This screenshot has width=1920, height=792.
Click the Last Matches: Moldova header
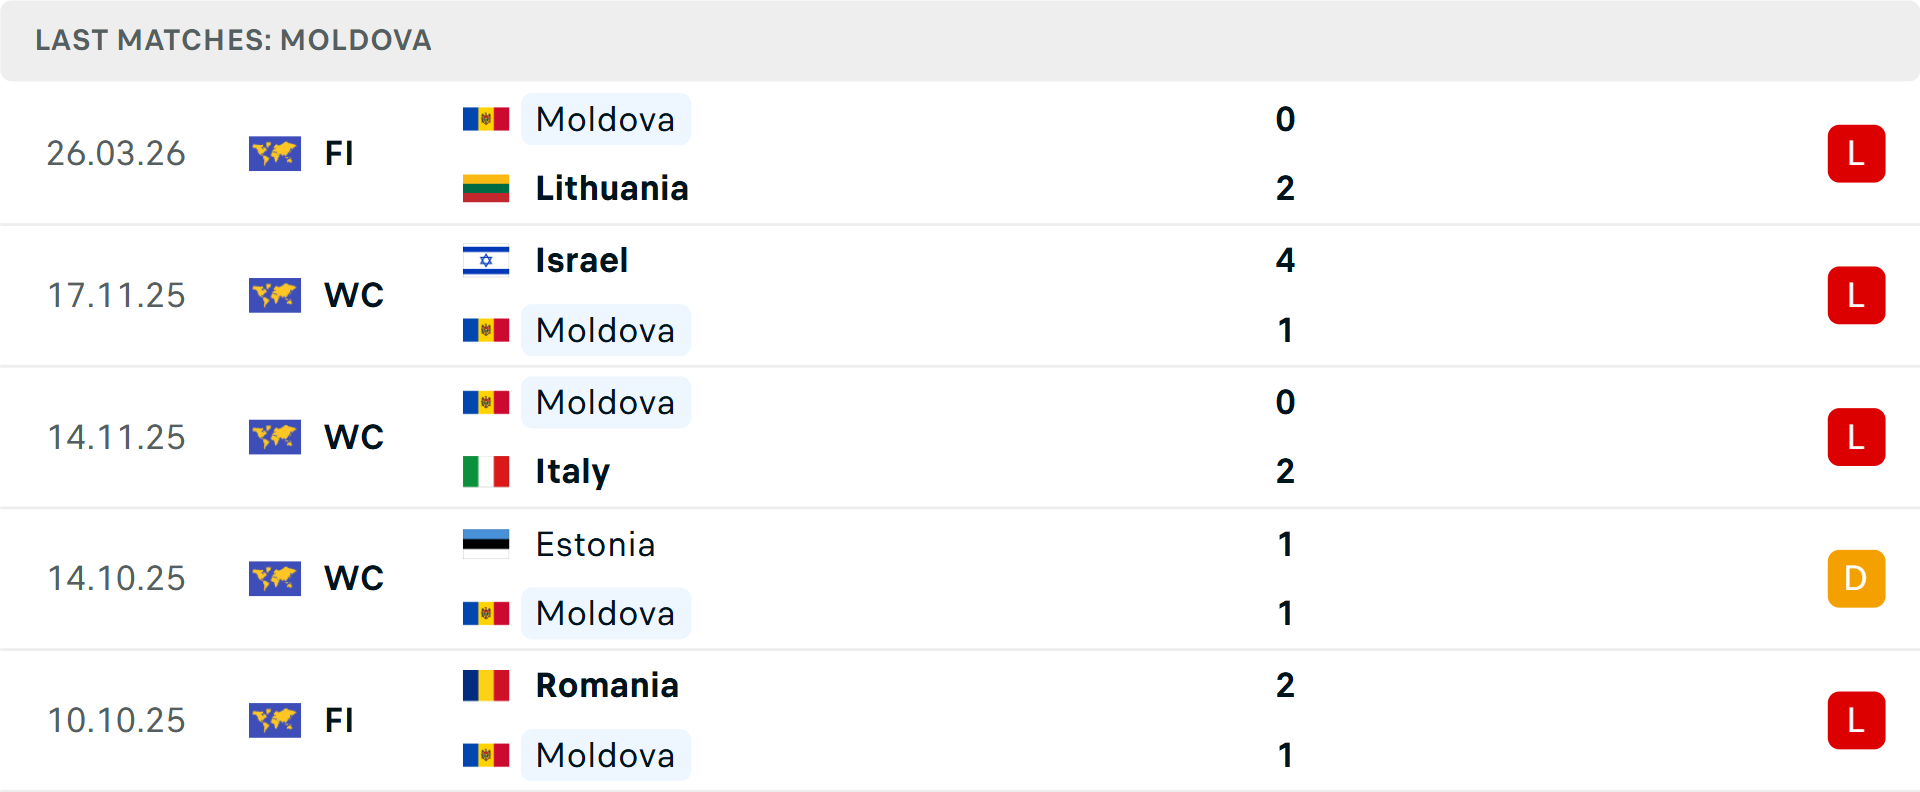point(233,40)
